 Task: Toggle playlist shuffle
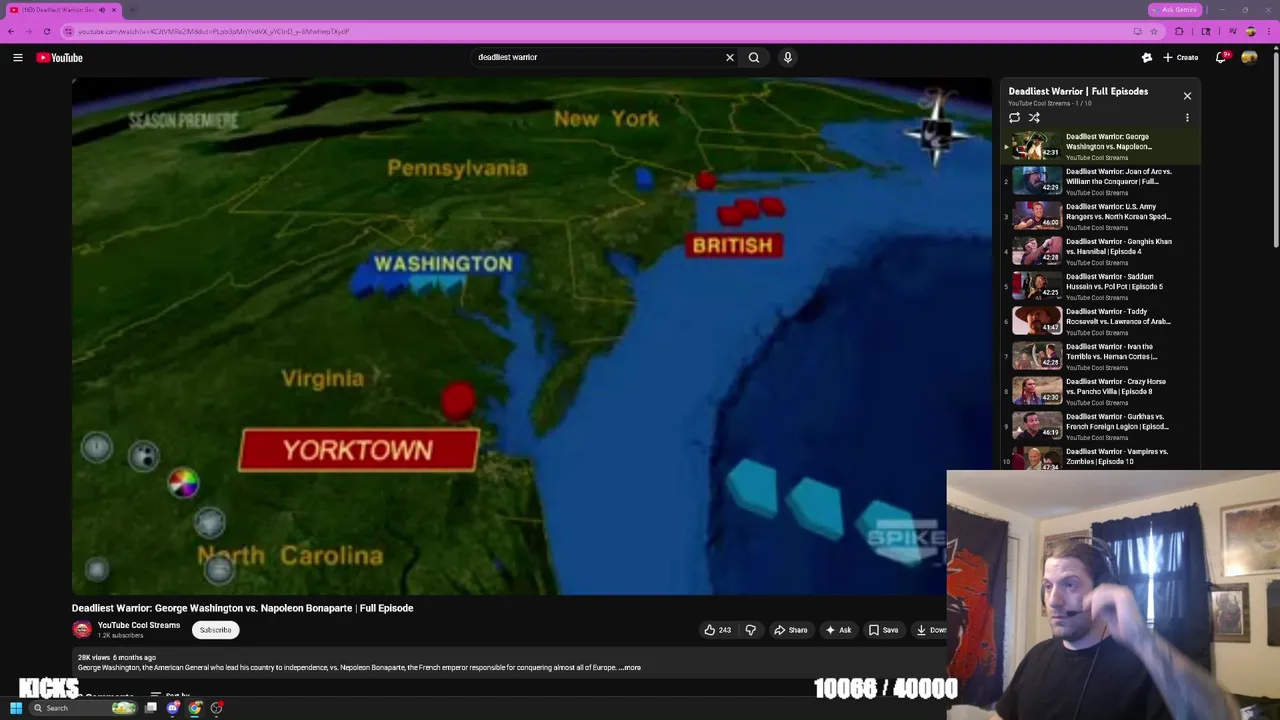[x=1034, y=118]
